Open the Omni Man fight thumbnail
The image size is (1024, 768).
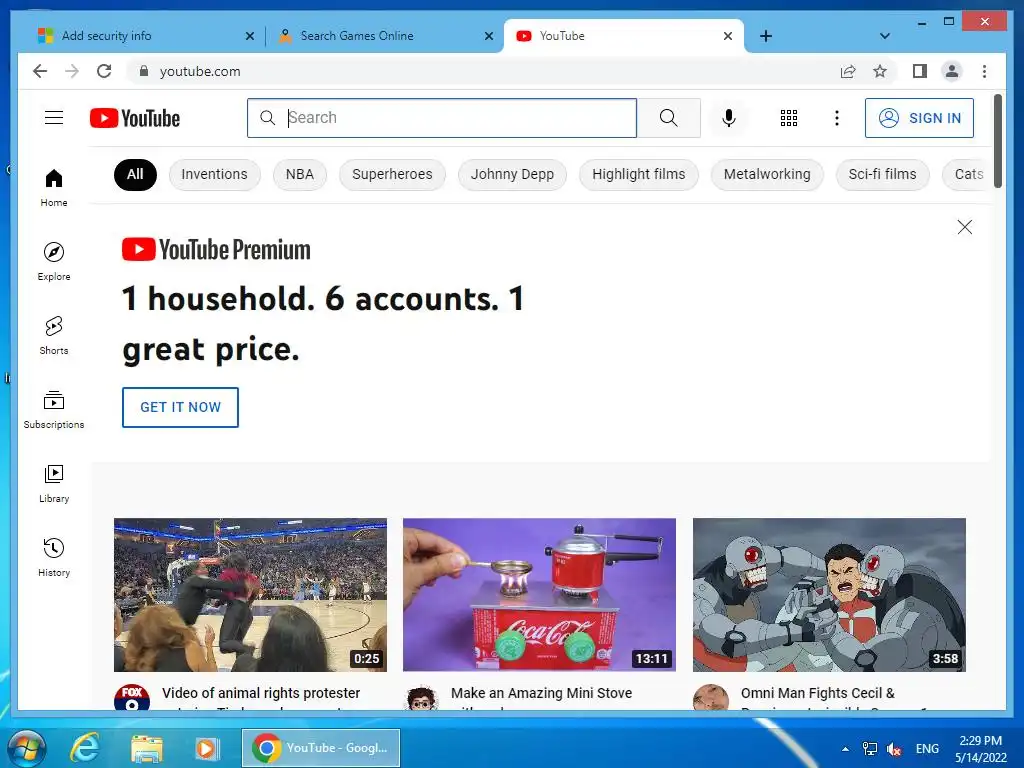point(829,595)
